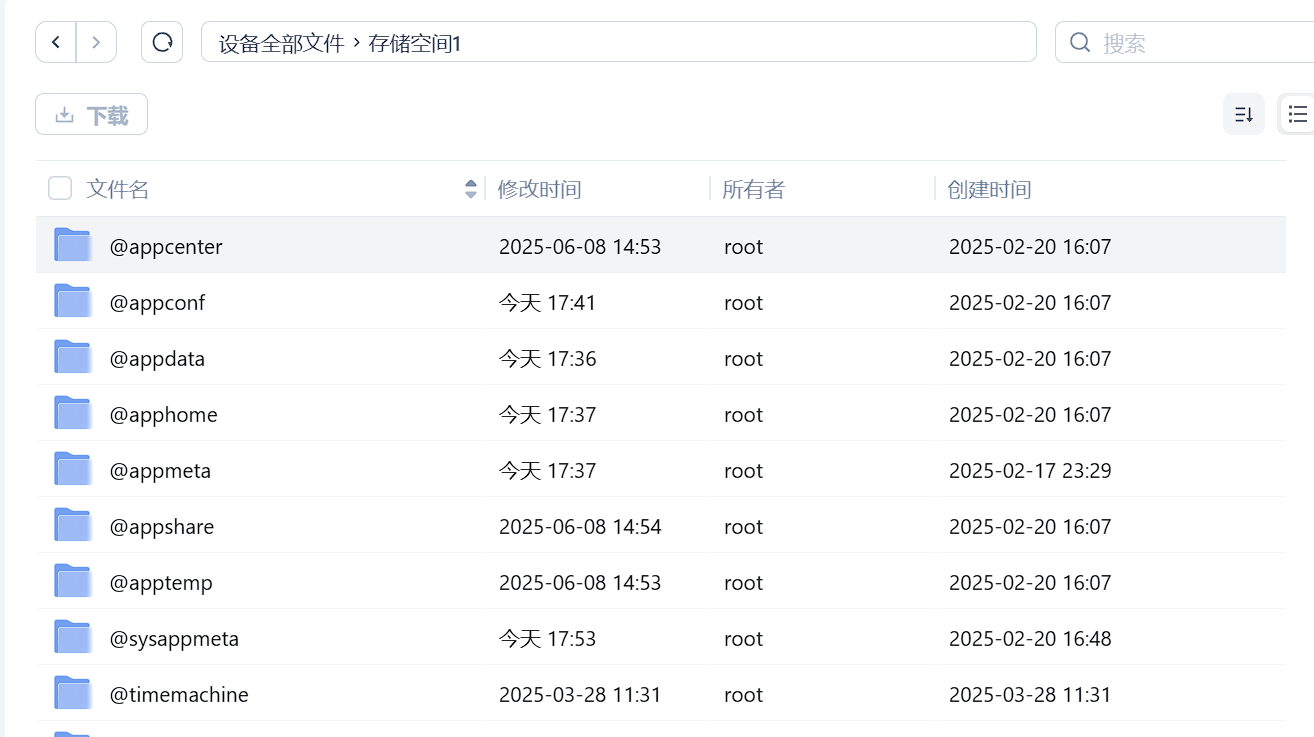Screen dimensions: 1314x737
Task: Go forward with the right arrow button
Action: pos(96,42)
